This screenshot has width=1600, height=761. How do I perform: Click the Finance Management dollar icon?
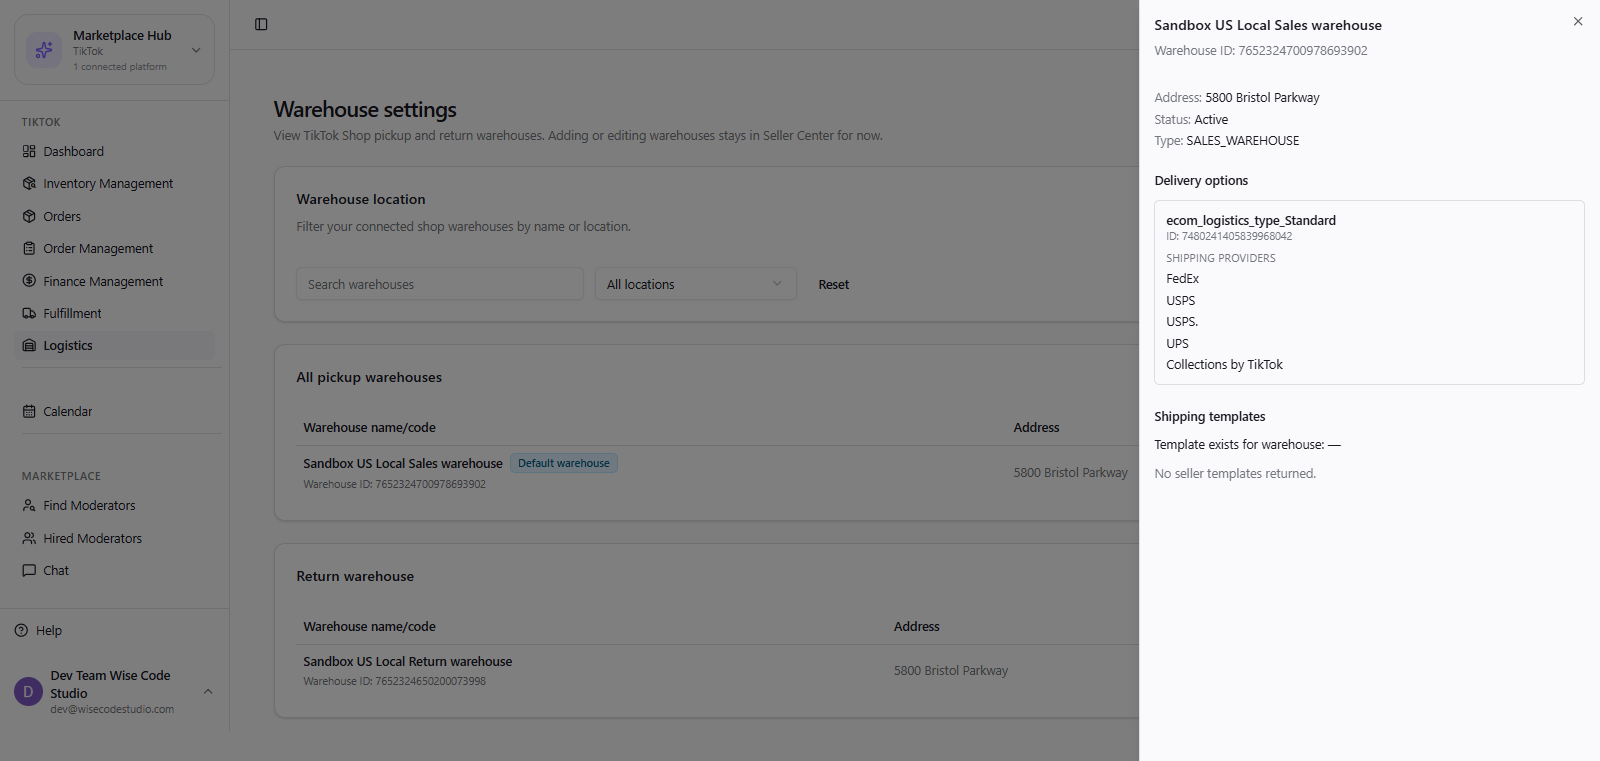[x=29, y=281]
